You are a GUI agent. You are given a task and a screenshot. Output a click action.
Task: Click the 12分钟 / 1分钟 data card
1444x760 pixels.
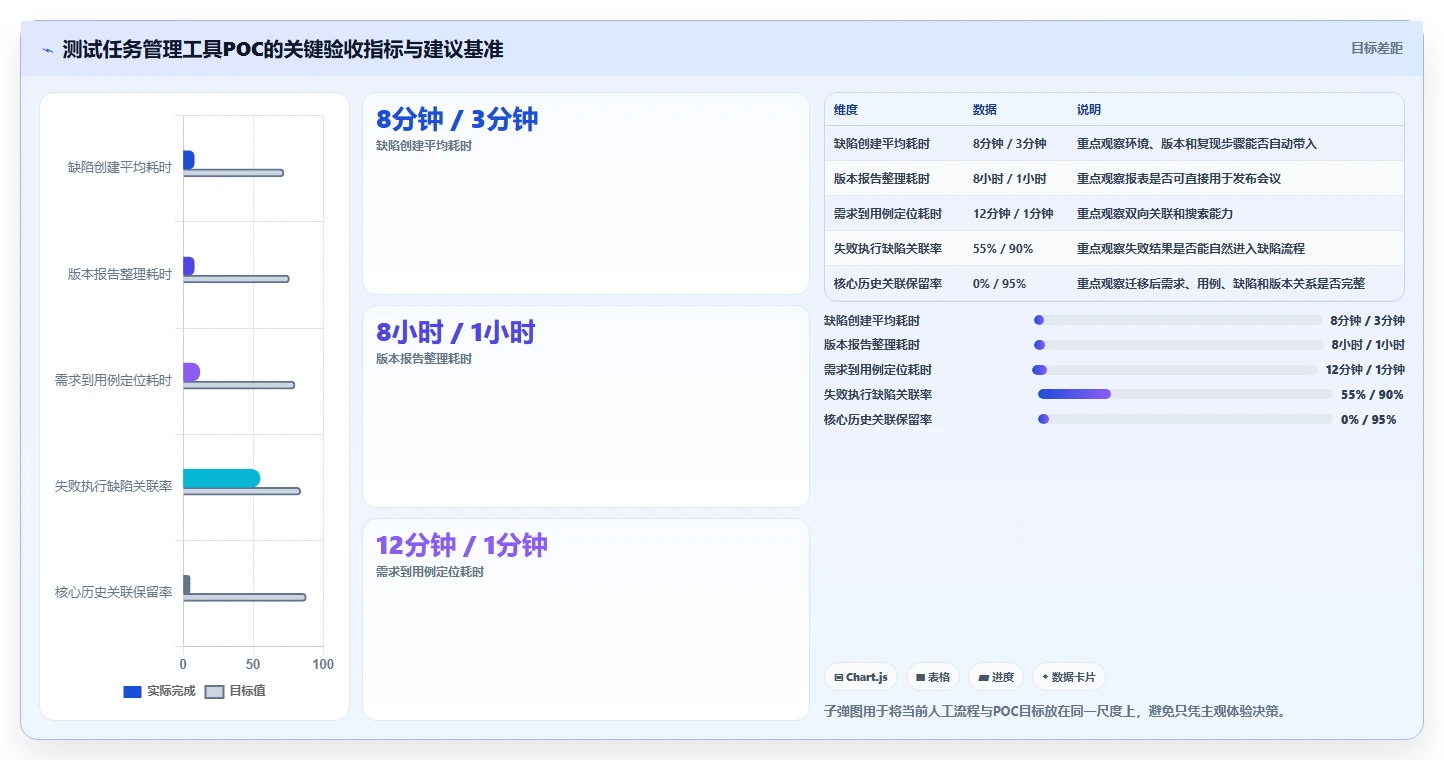[585, 619]
